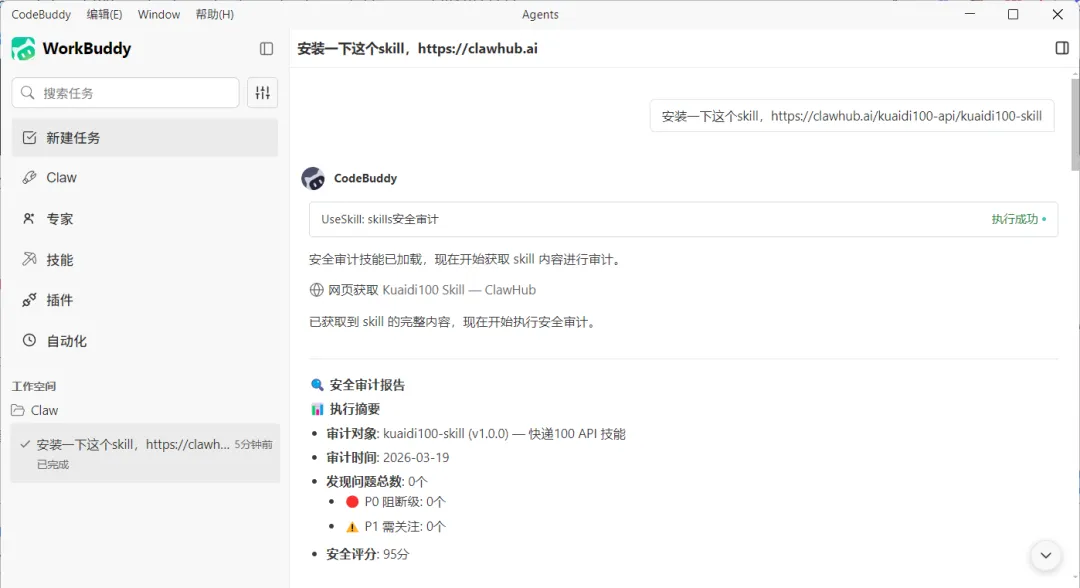Screen dimensions: 1080x588
Task: Click the web fetch globe icon
Action: coord(317,290)
